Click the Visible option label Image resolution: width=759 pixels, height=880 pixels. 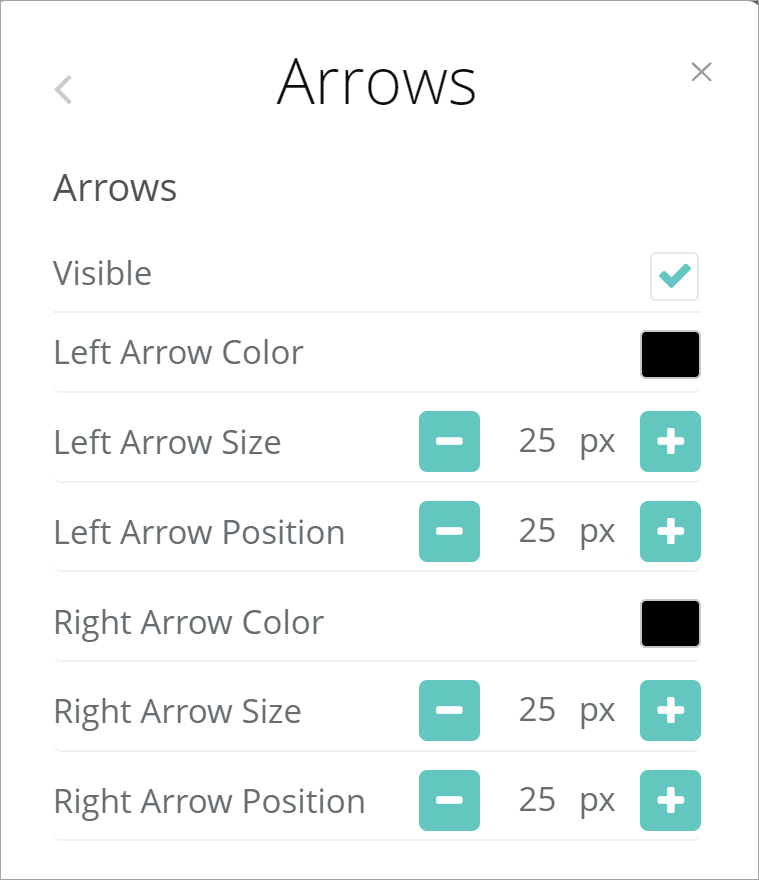coord(102,274)
